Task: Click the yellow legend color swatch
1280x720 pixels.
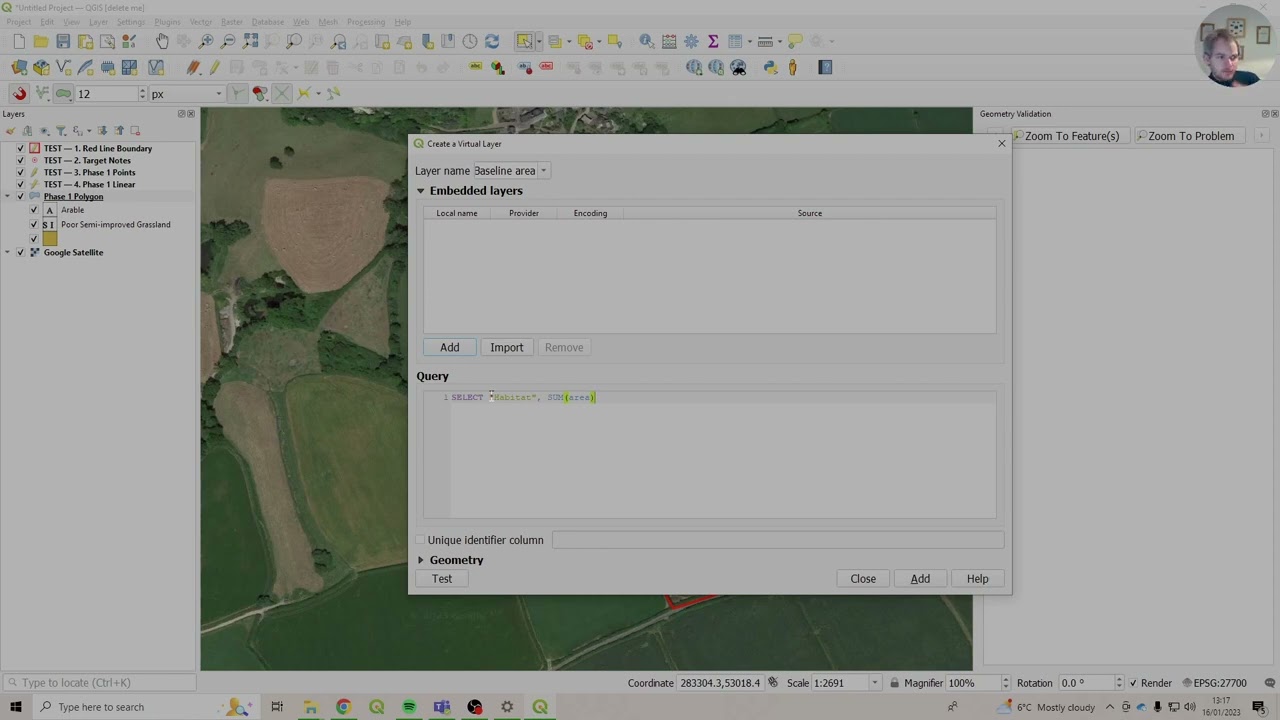Action: 50,239
